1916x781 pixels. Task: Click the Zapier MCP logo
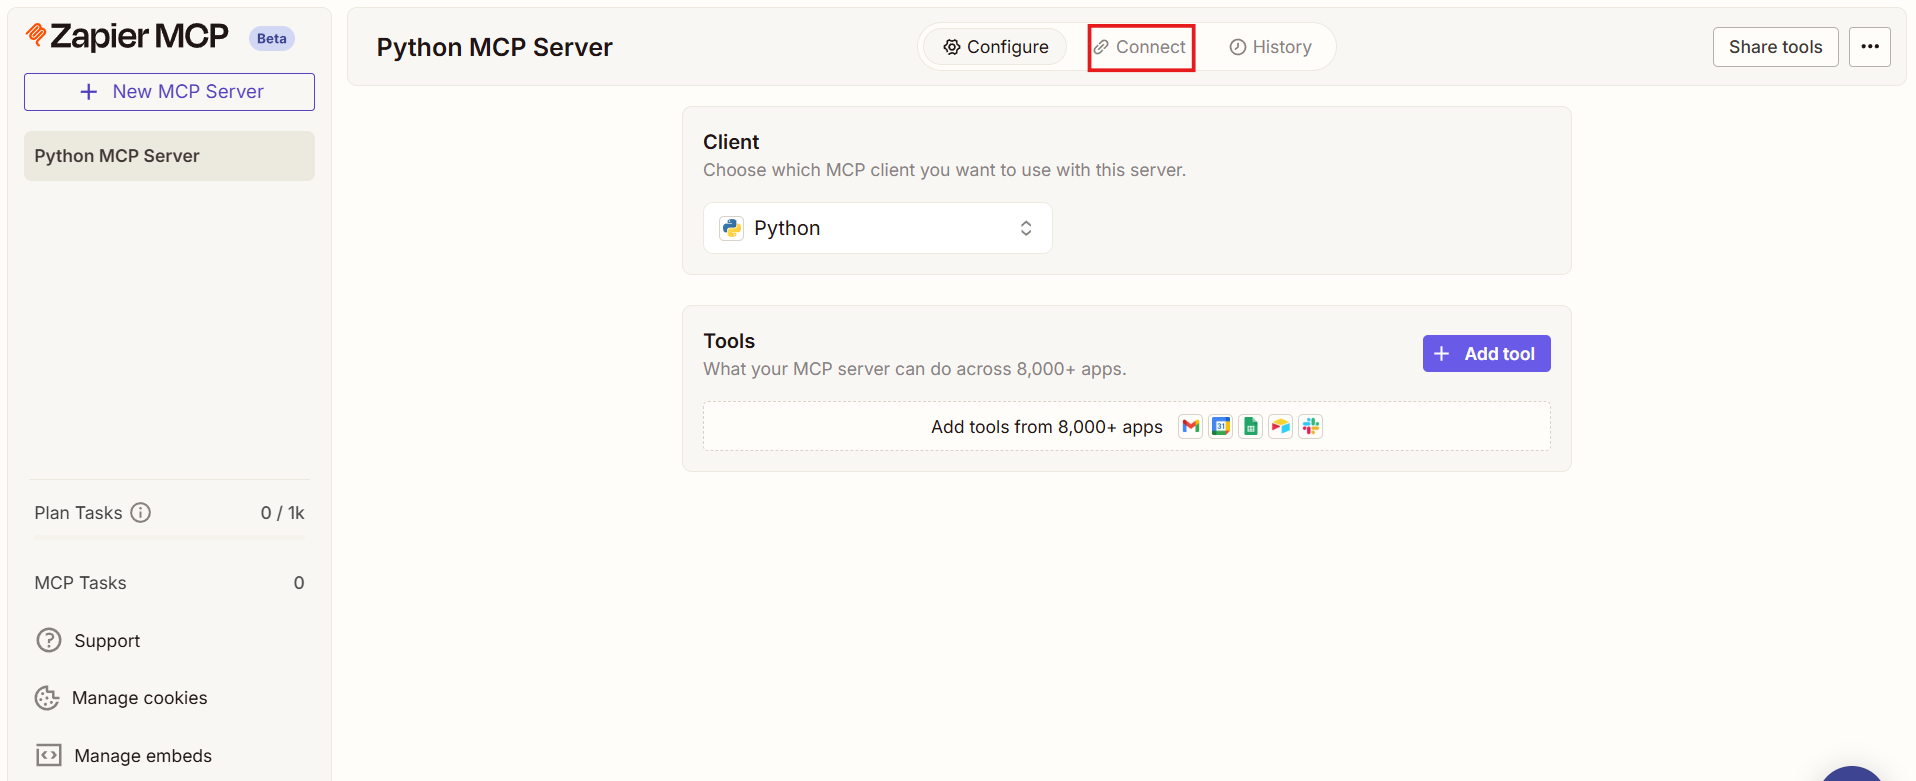pyautogui.click(x=128, y=37)
